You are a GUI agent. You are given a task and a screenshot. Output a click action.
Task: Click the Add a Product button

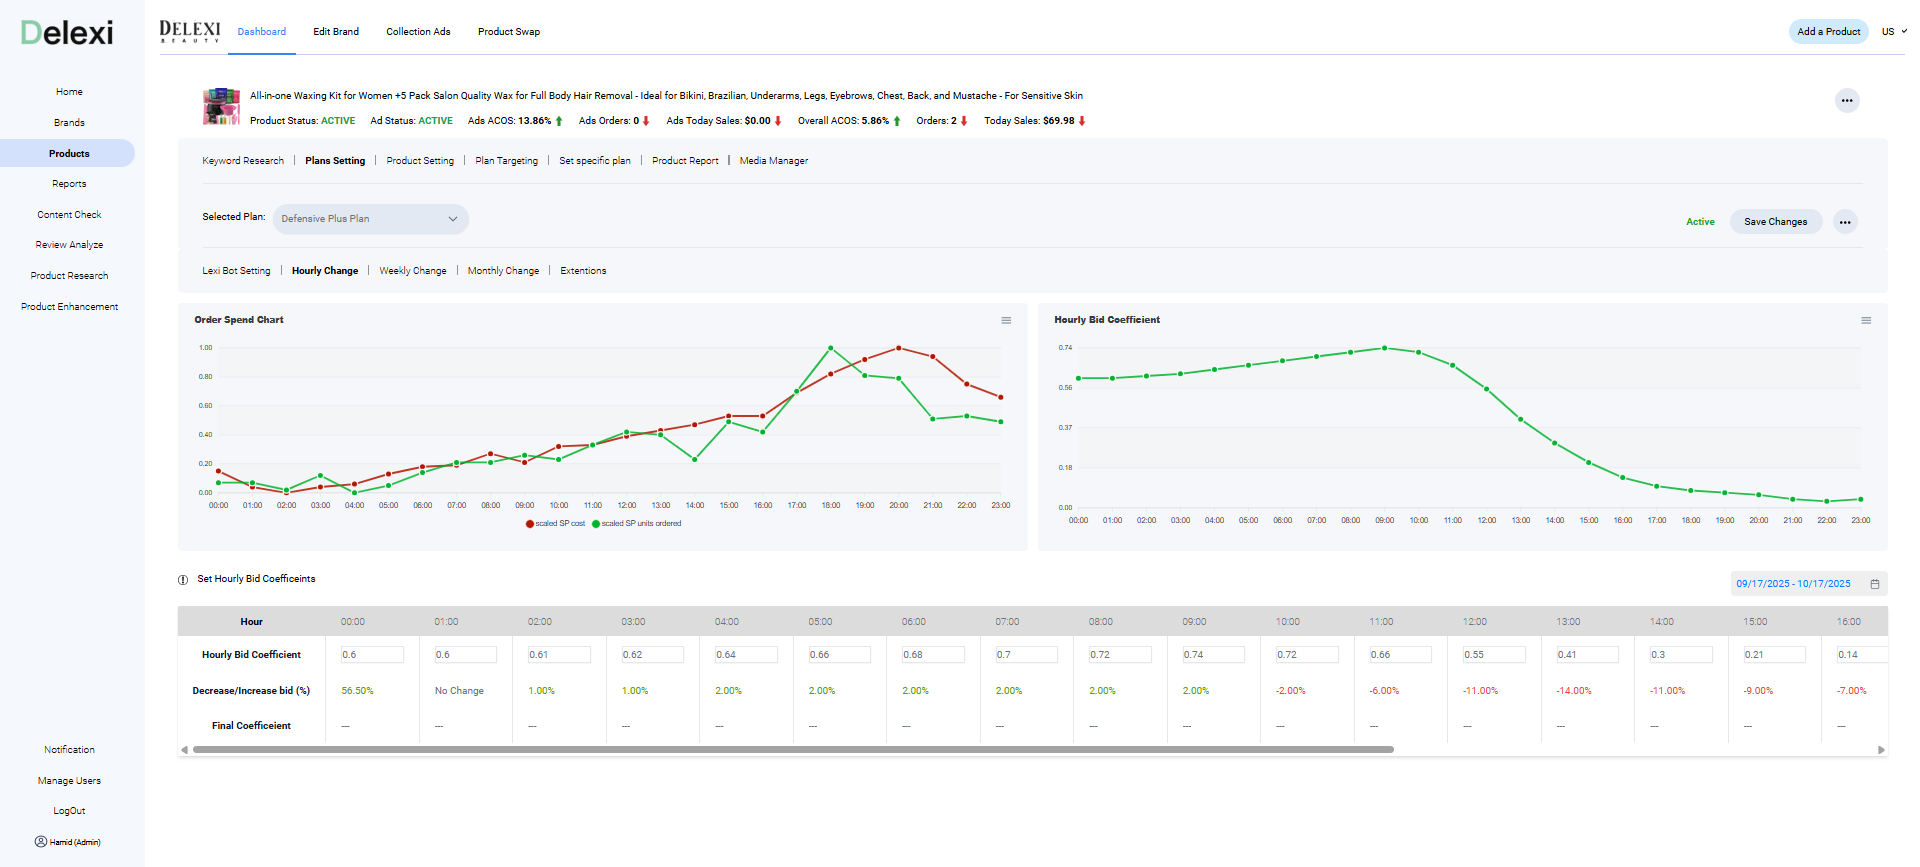click(1828, 32)
